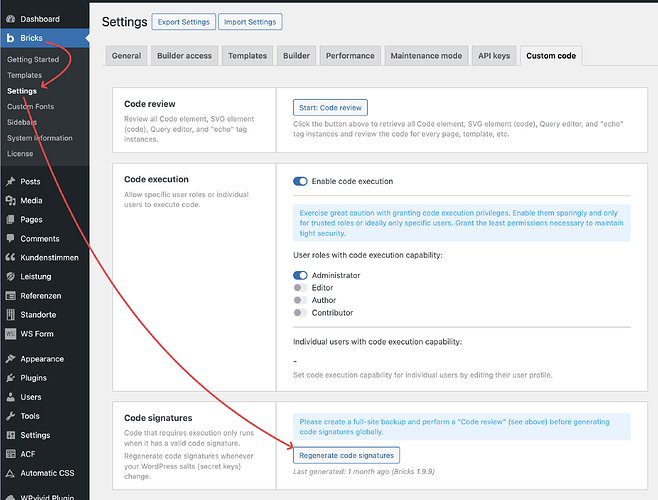Click the Comments bubble icon
658x500 pixels.
(x=10, y=238)
